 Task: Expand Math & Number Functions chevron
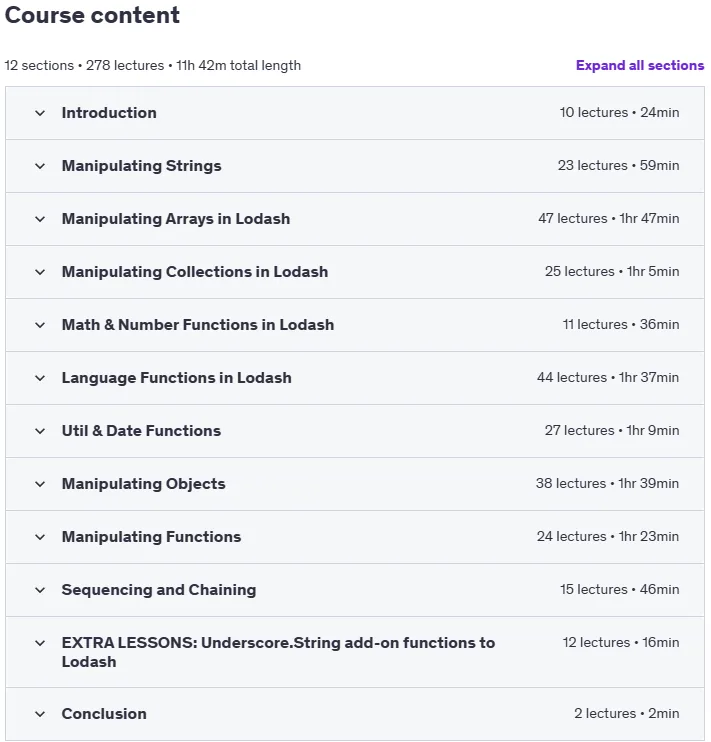[x=40, y=325]
